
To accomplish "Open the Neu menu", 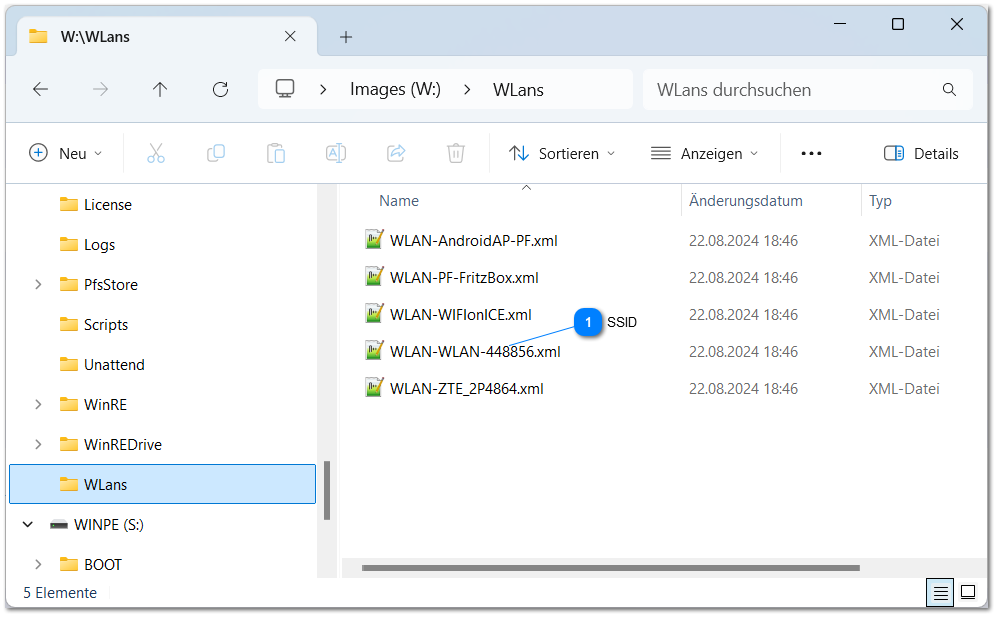I will 64,153.
